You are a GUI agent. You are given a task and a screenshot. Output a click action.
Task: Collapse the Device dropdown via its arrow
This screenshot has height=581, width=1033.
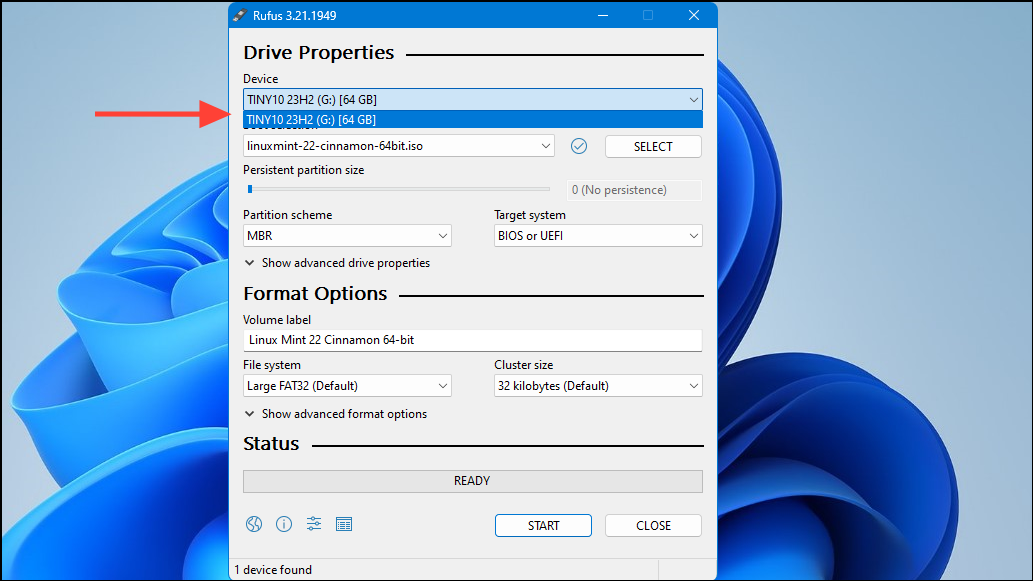tap(693, 99)
